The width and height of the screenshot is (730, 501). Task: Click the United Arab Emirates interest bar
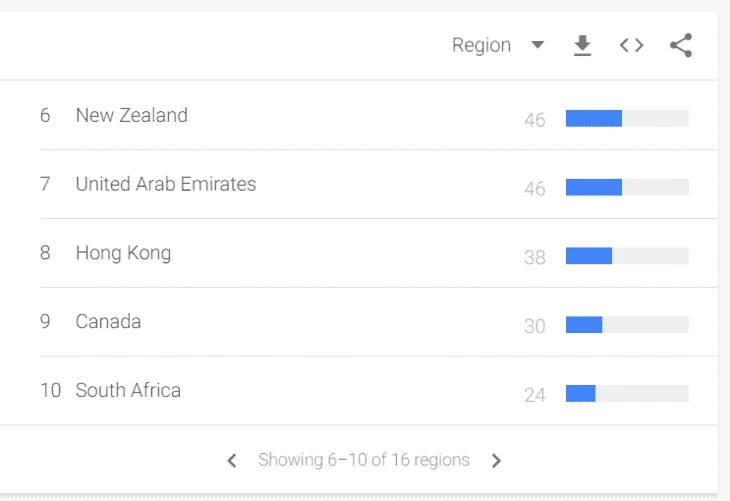pos(627,187)
